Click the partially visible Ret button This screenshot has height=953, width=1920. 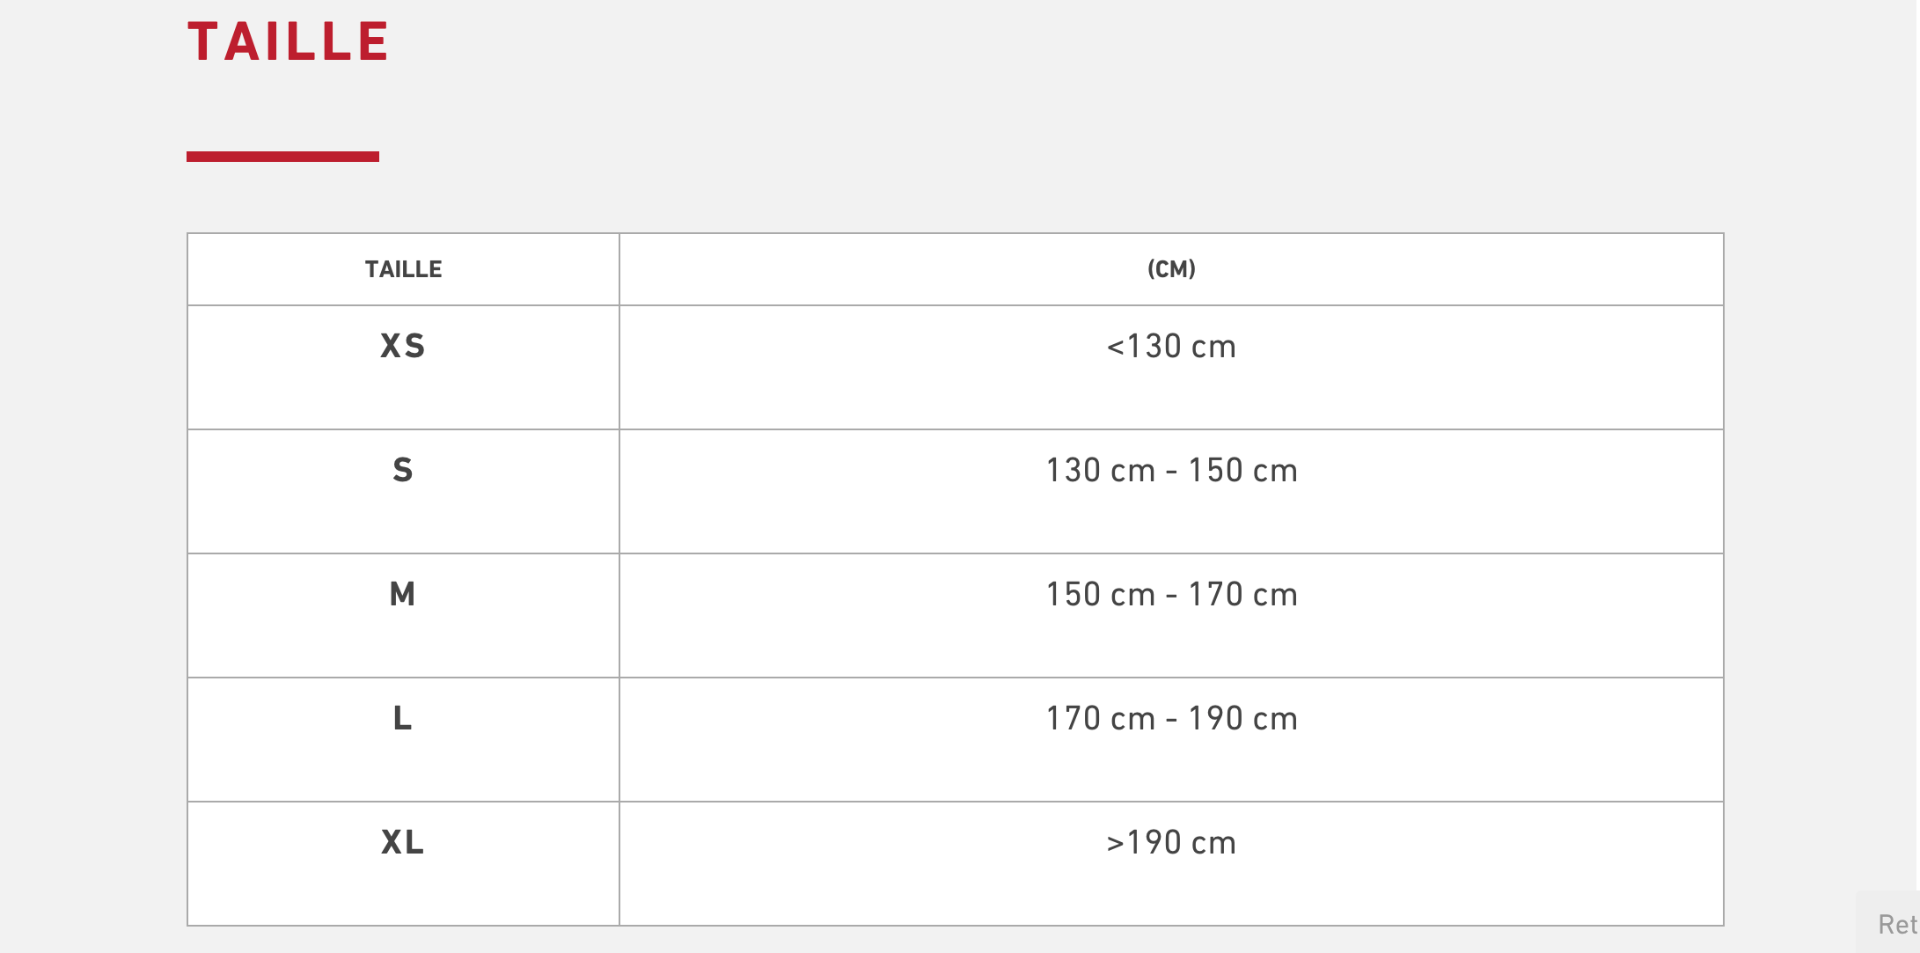coord(1893,924)
